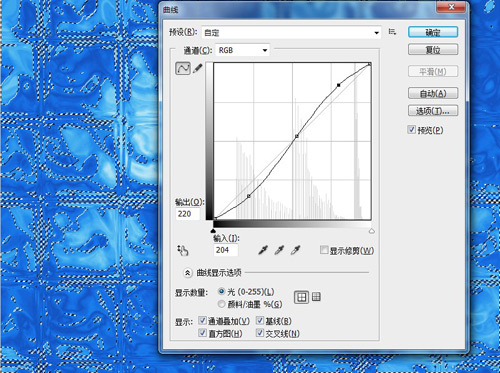Screen dimensions: 500x373
Task: Close the Curves dialog window
Action: click(x=451, y=7)
